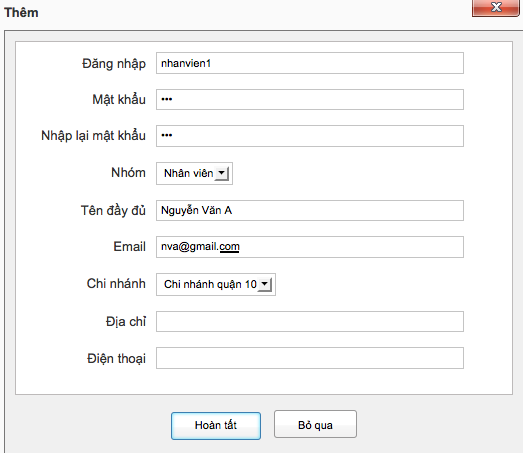The height and width of the screenshot is (453, 523).
Task: Click the Địa chỉ label text
Action: [x=126, y=322]
